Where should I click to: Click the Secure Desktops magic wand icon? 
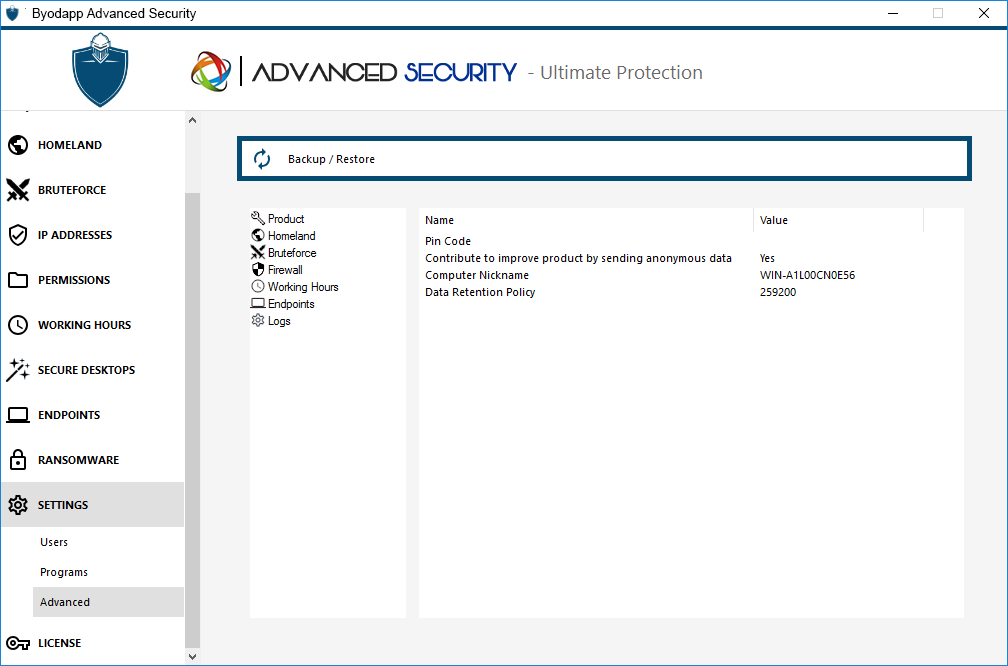click(x=18, y=370)
